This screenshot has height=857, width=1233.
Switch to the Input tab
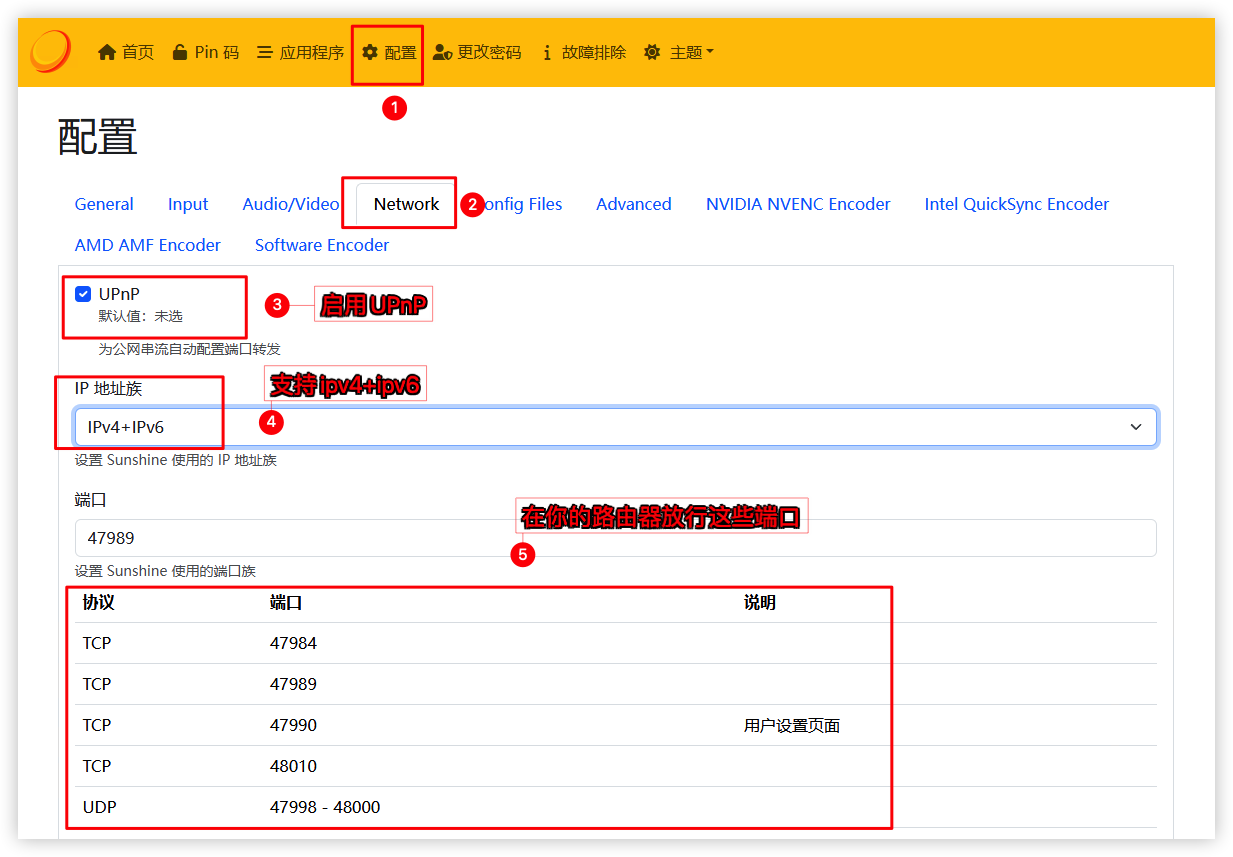point(188,204)
